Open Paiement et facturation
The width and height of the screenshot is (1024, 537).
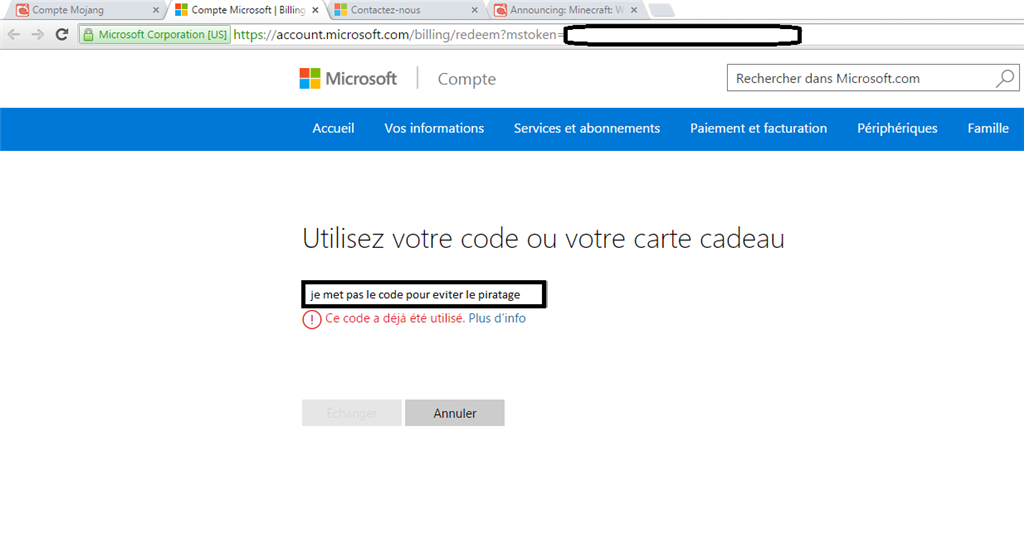point(758,129)
